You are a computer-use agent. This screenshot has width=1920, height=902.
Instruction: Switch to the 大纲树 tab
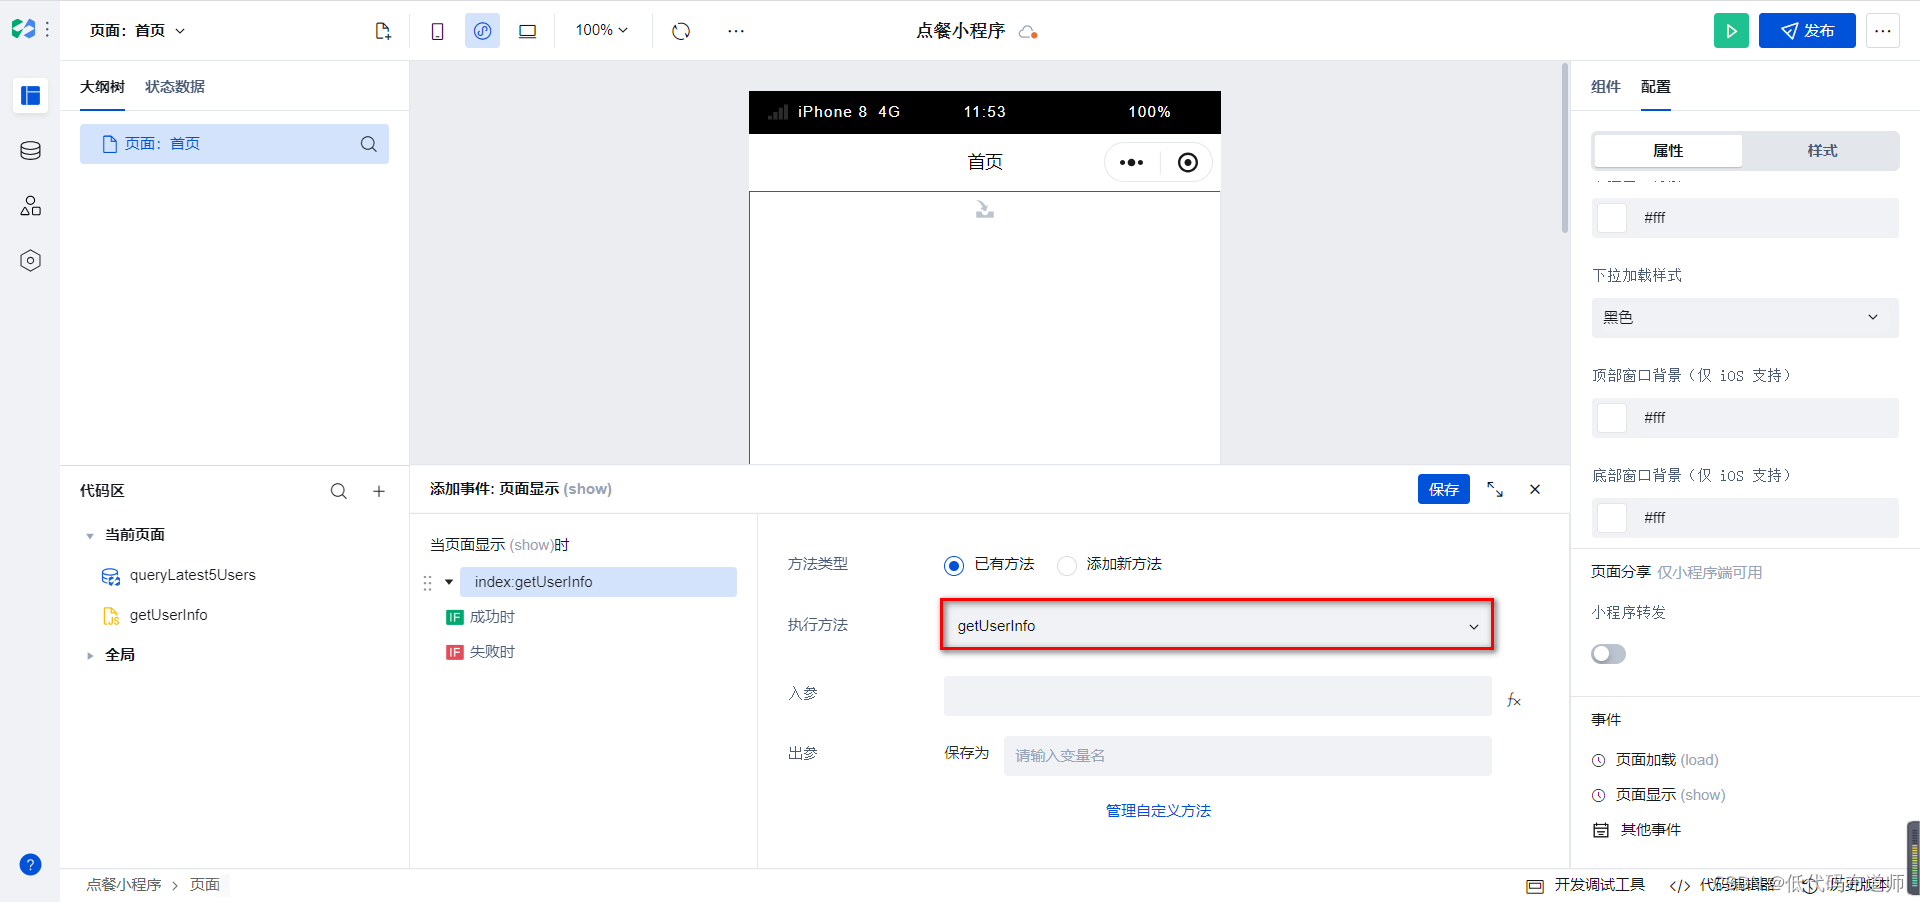pyautogui.click(x=102, y=87)
